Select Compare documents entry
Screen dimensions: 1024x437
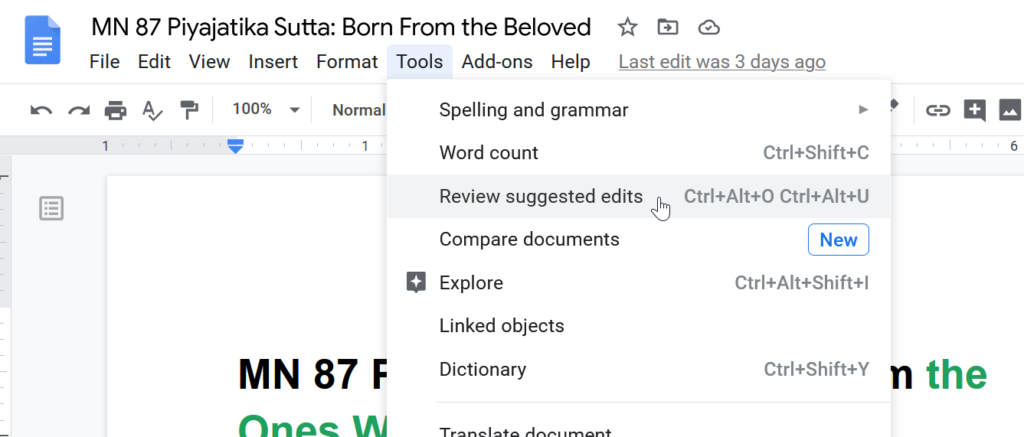coord(639,240)
